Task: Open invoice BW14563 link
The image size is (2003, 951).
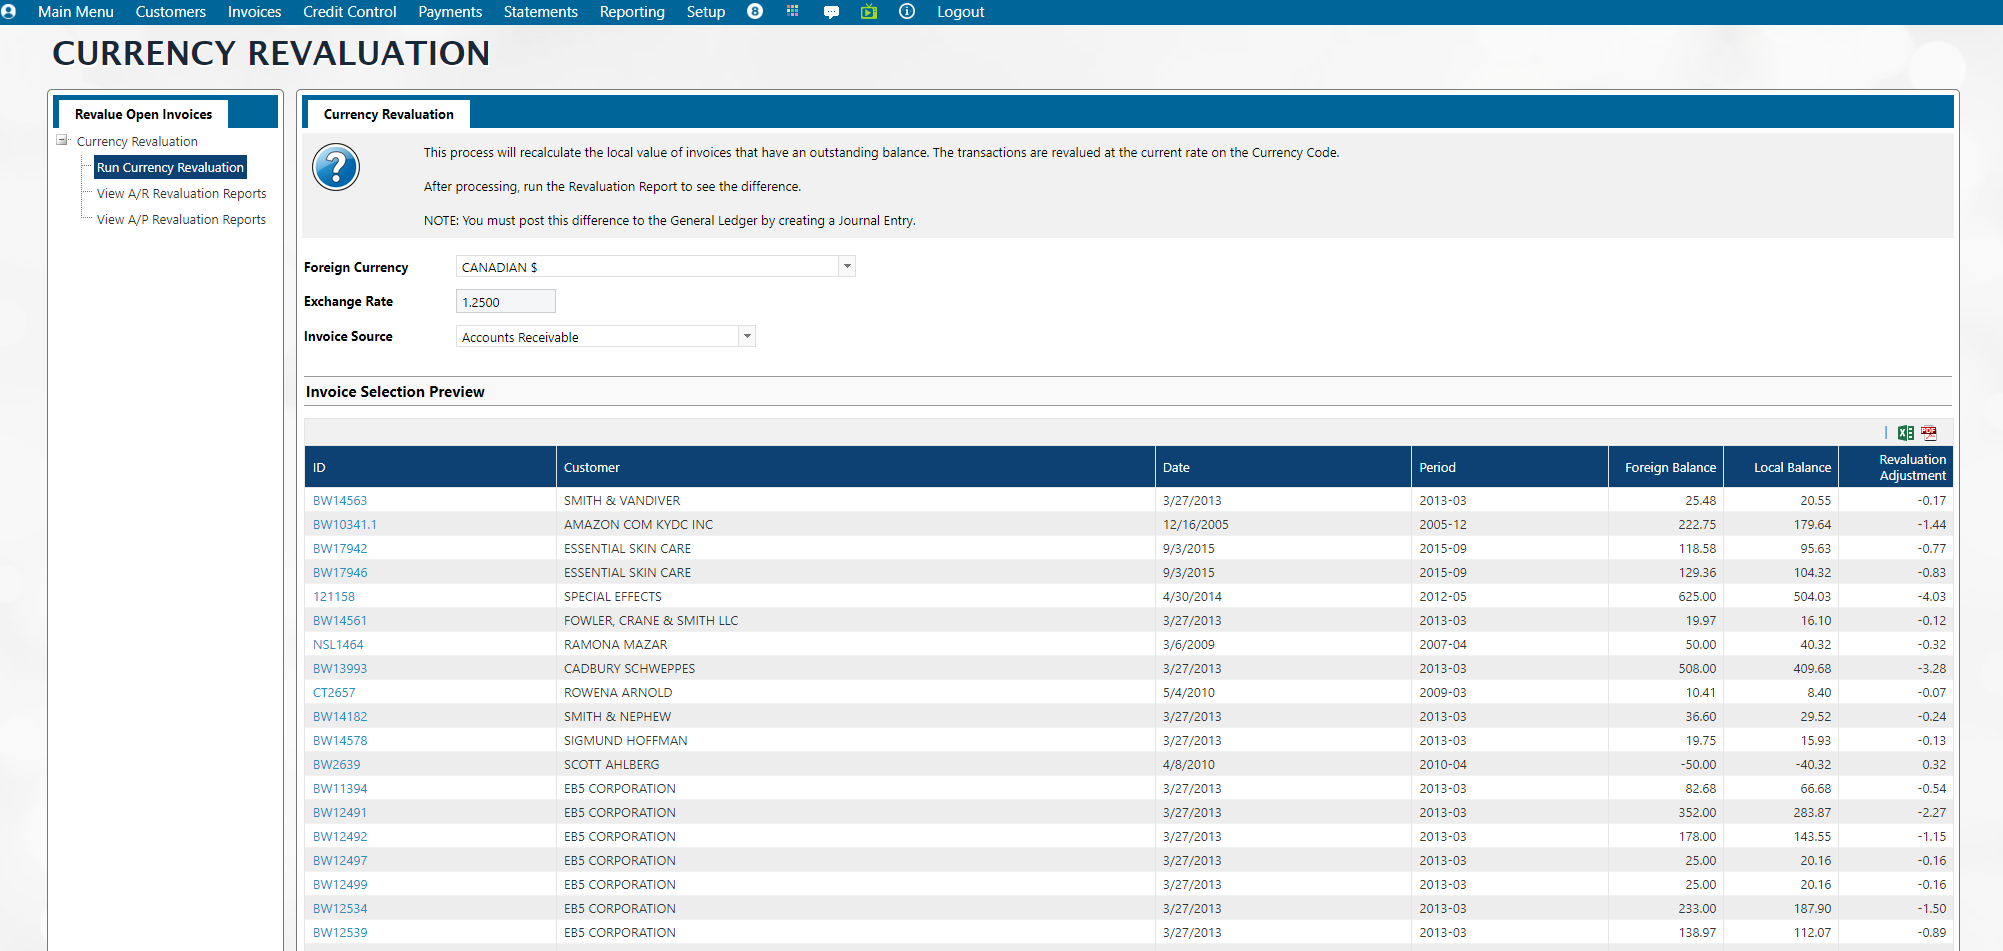Action: coord(340,501)
